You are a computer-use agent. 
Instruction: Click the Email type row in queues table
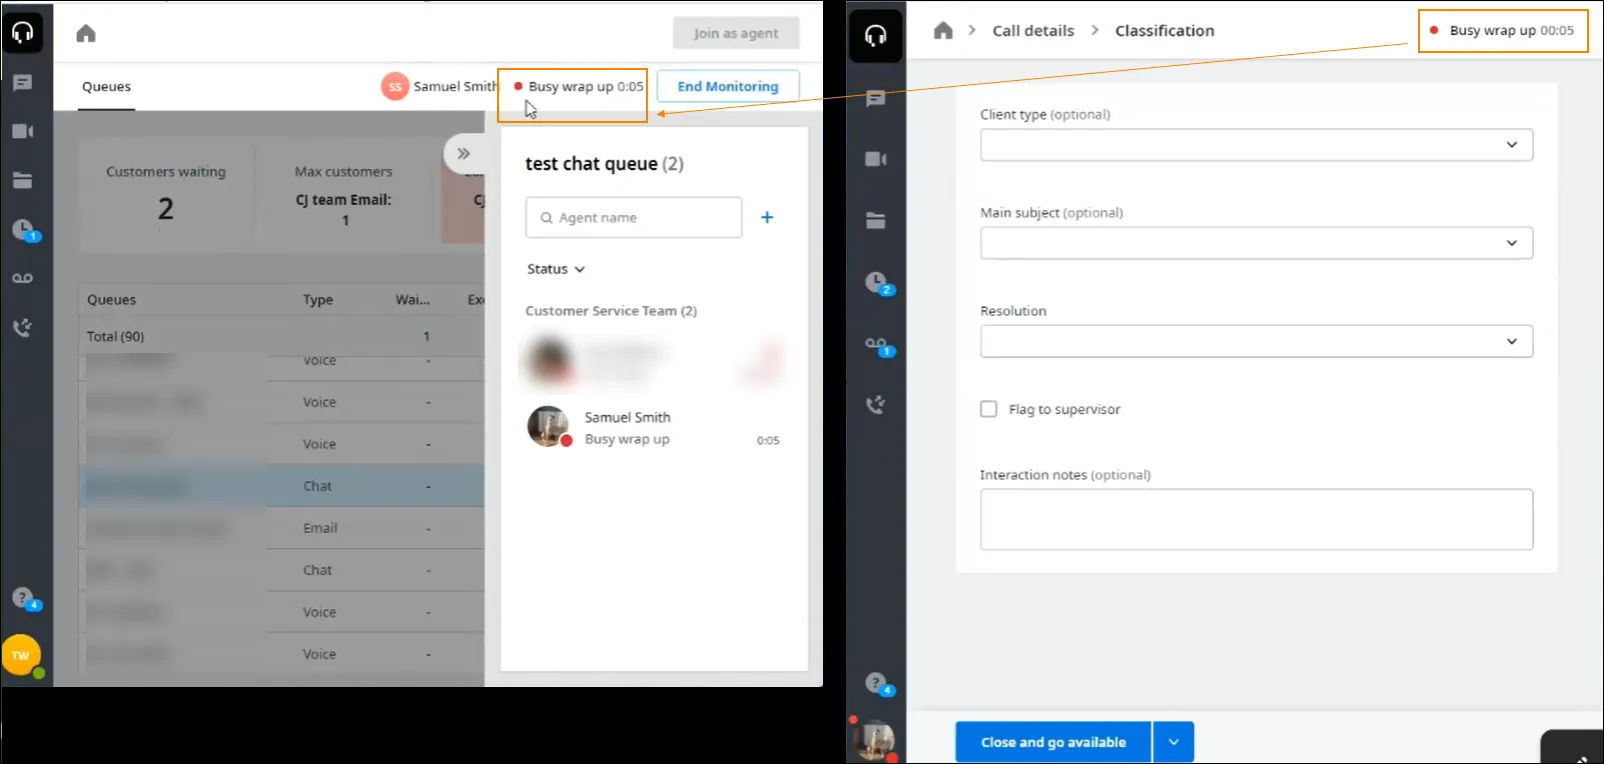[280, 528]
